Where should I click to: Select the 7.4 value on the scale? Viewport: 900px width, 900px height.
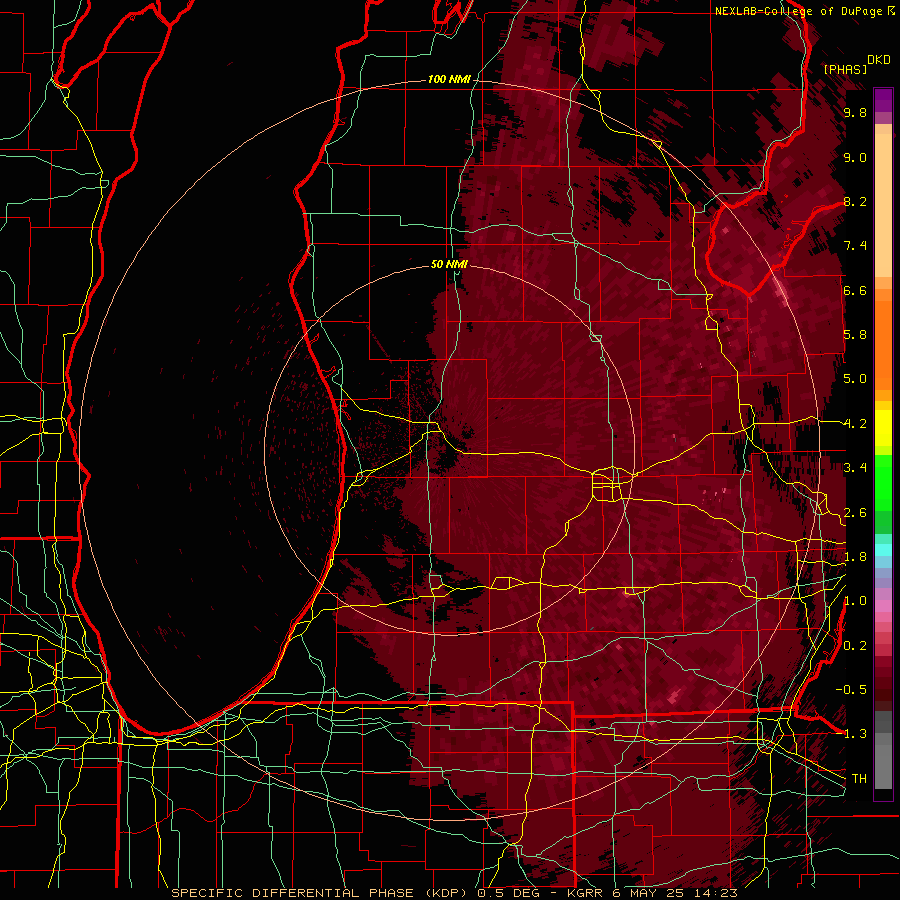click(x=855, y=246)
